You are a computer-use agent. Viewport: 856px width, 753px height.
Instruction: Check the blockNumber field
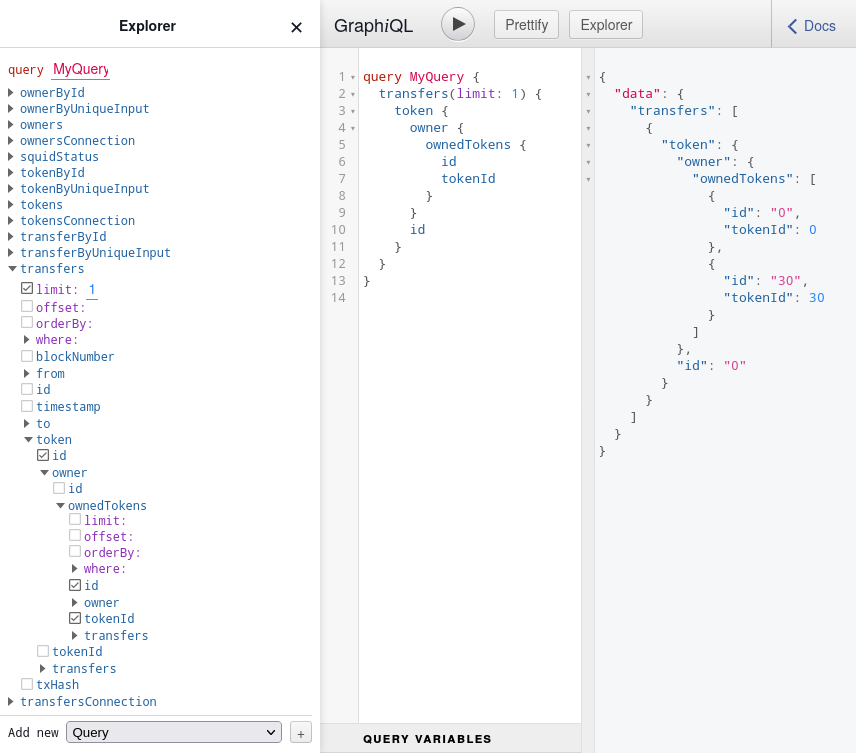[27, 356]
